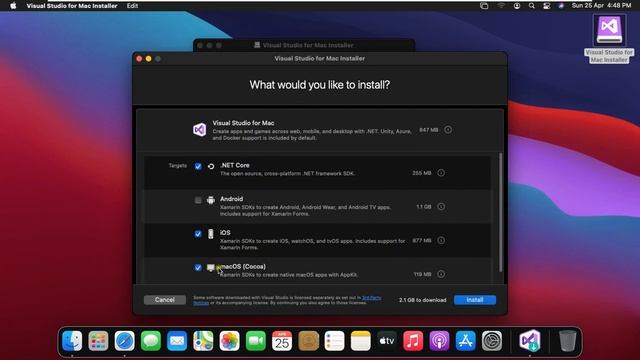This screenshot has height=360, width=640.
Task: Open Mail from the Dock
Action: 177,341
